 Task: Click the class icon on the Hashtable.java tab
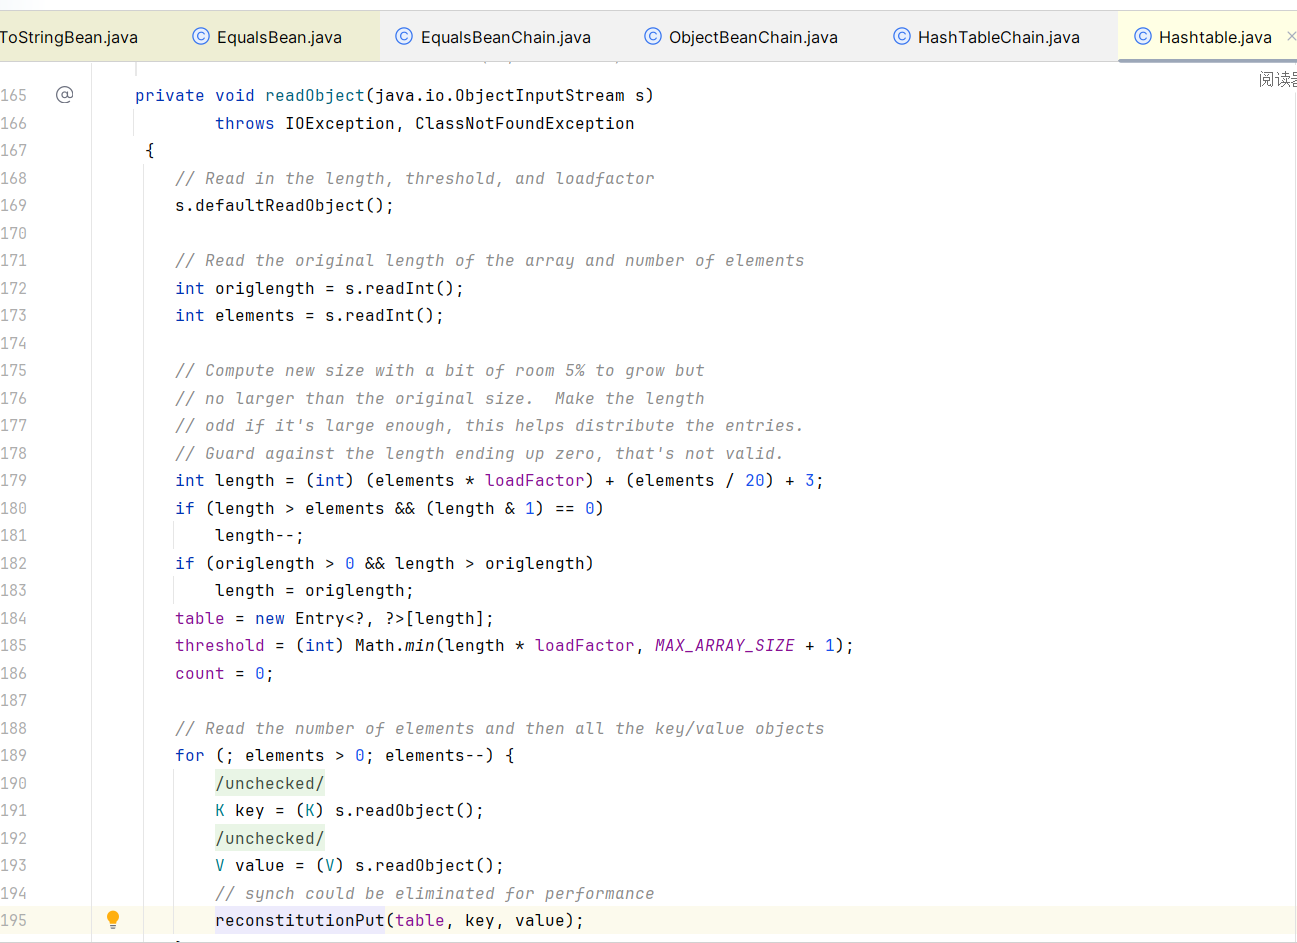(1143, 36)
